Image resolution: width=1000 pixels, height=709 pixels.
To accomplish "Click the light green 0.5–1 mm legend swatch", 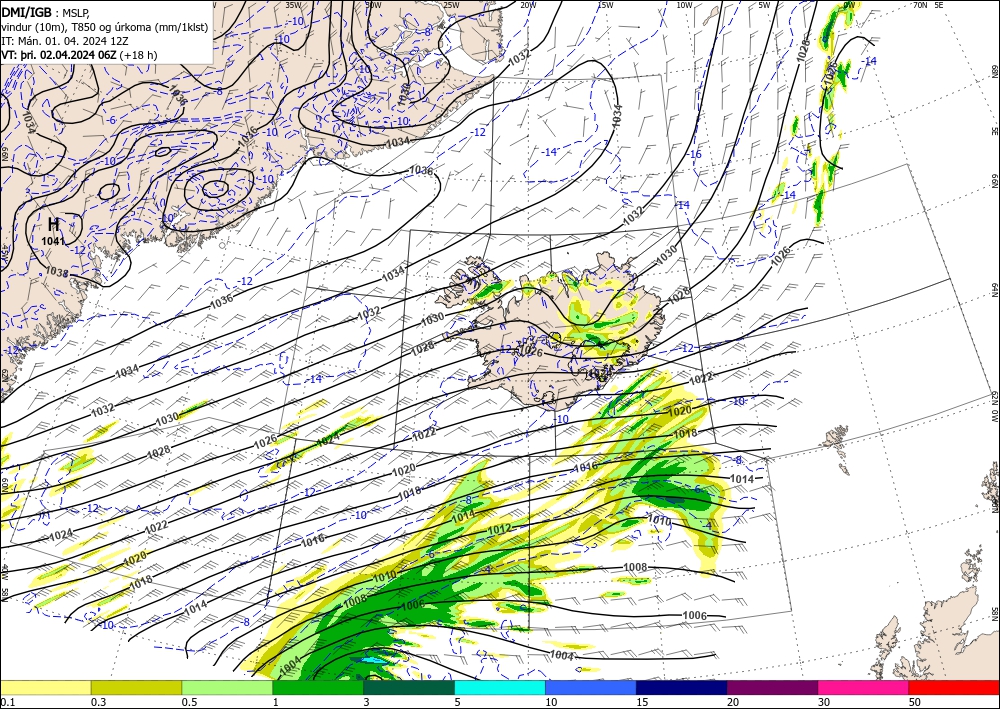I will 227,687.
